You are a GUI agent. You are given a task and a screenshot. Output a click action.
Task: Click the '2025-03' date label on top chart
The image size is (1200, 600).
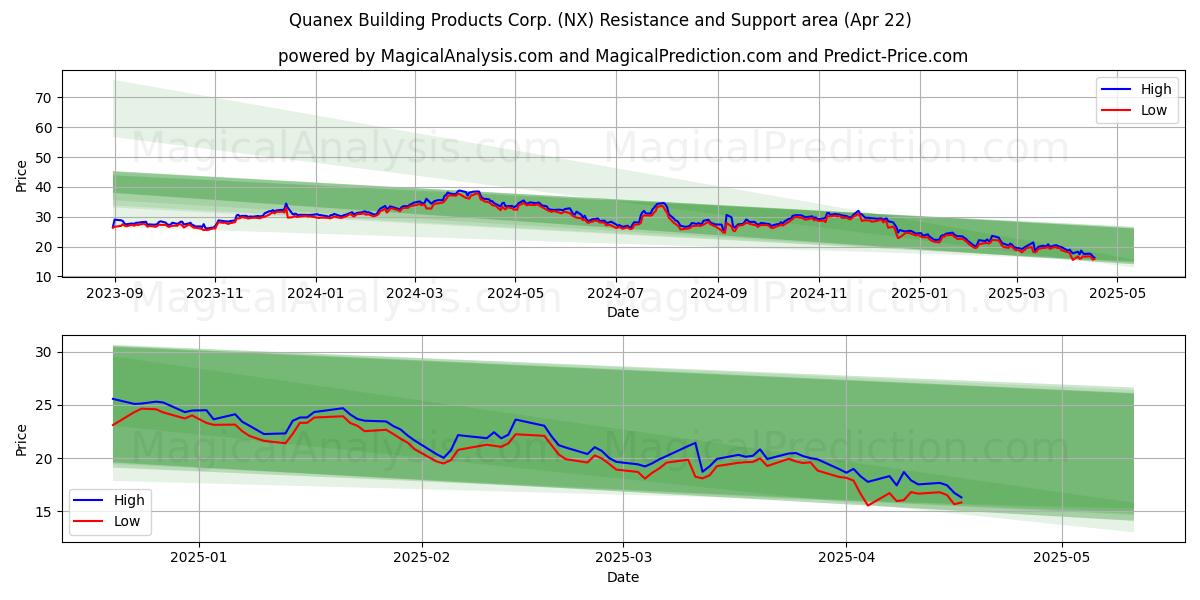[1016, 294]
